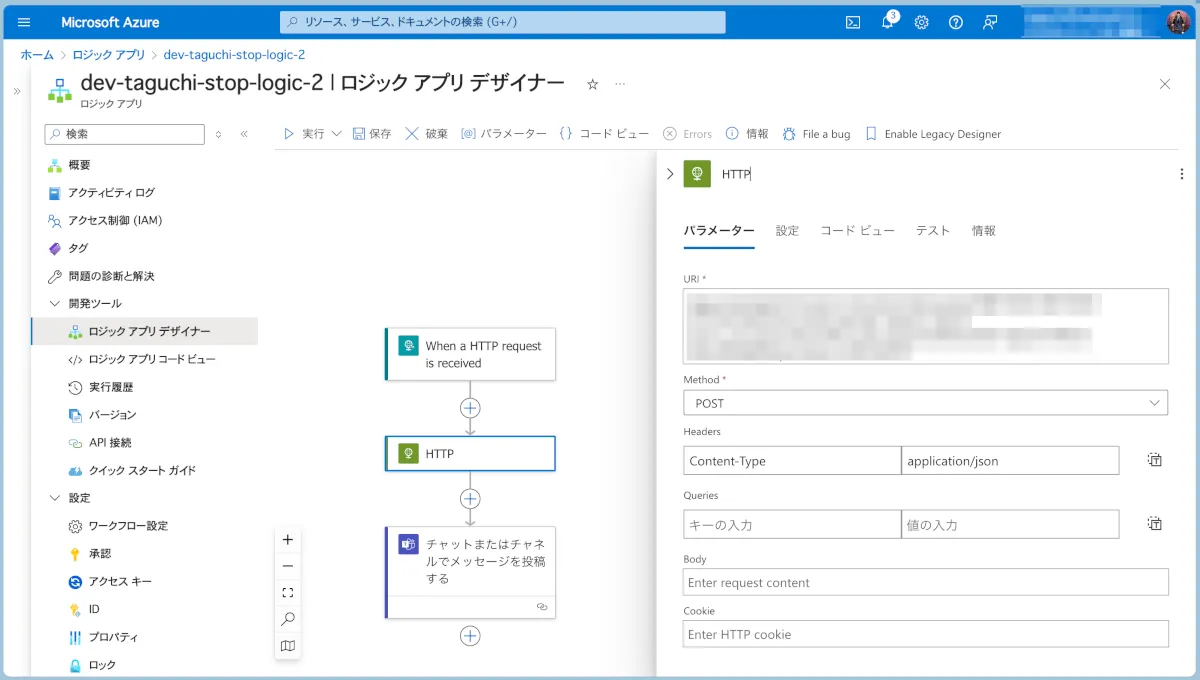The image size is (1200, 680).
Task: Open the notifications bell
Action: [887, 22]
